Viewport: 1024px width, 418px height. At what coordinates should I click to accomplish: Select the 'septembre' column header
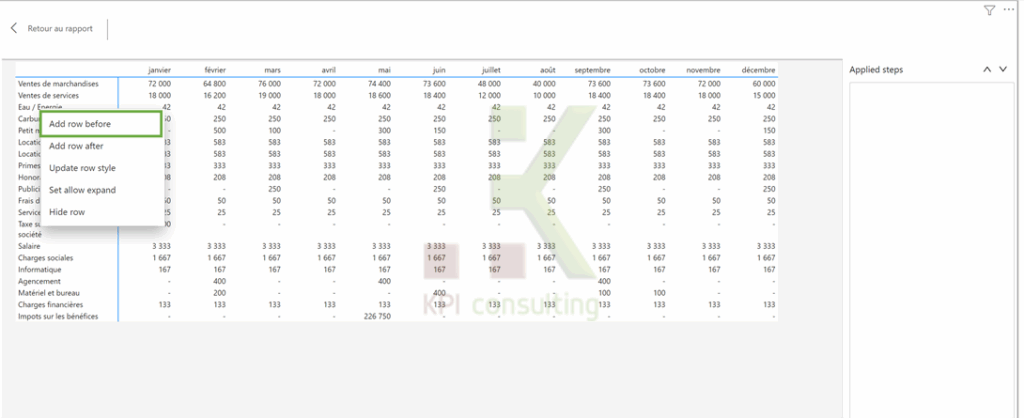coord(593,70)
